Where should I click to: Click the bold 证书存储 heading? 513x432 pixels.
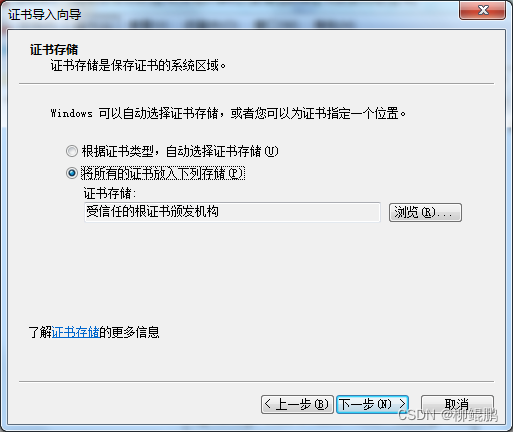coord(54,50)
